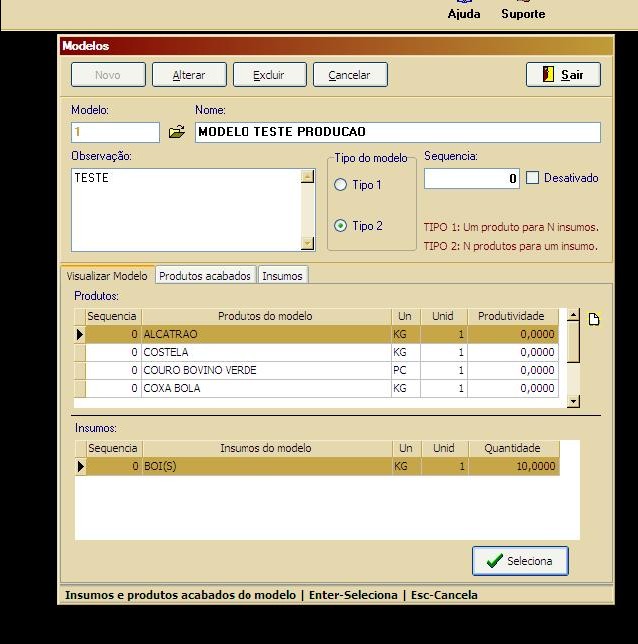This screenshot has width=638, height=644.
Task: Click the KG unit cell of BOI(S)
Action: [407, 466]
